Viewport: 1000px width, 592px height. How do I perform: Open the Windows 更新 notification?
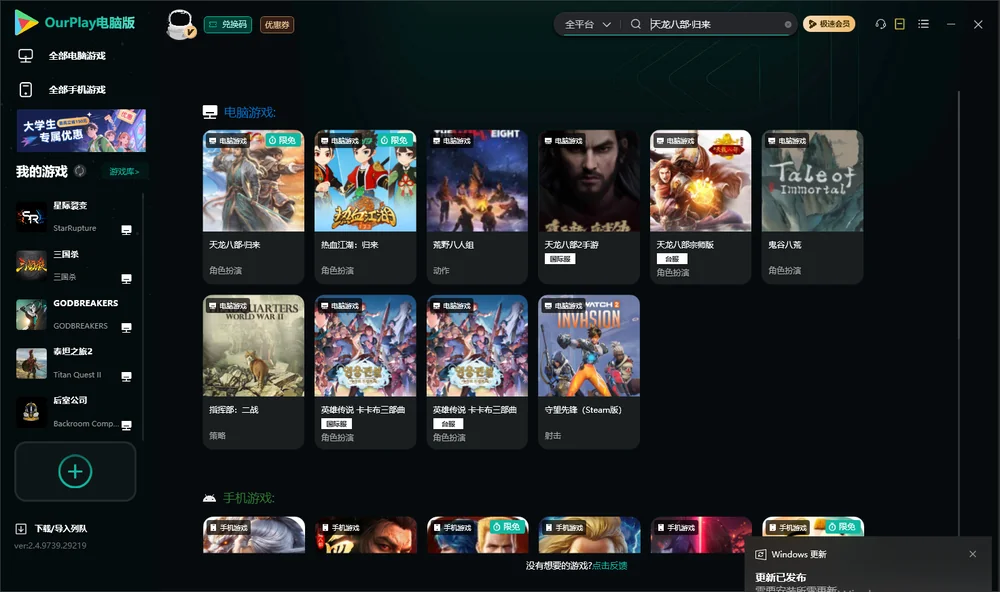pyautogui.click(x=867, y=566)
